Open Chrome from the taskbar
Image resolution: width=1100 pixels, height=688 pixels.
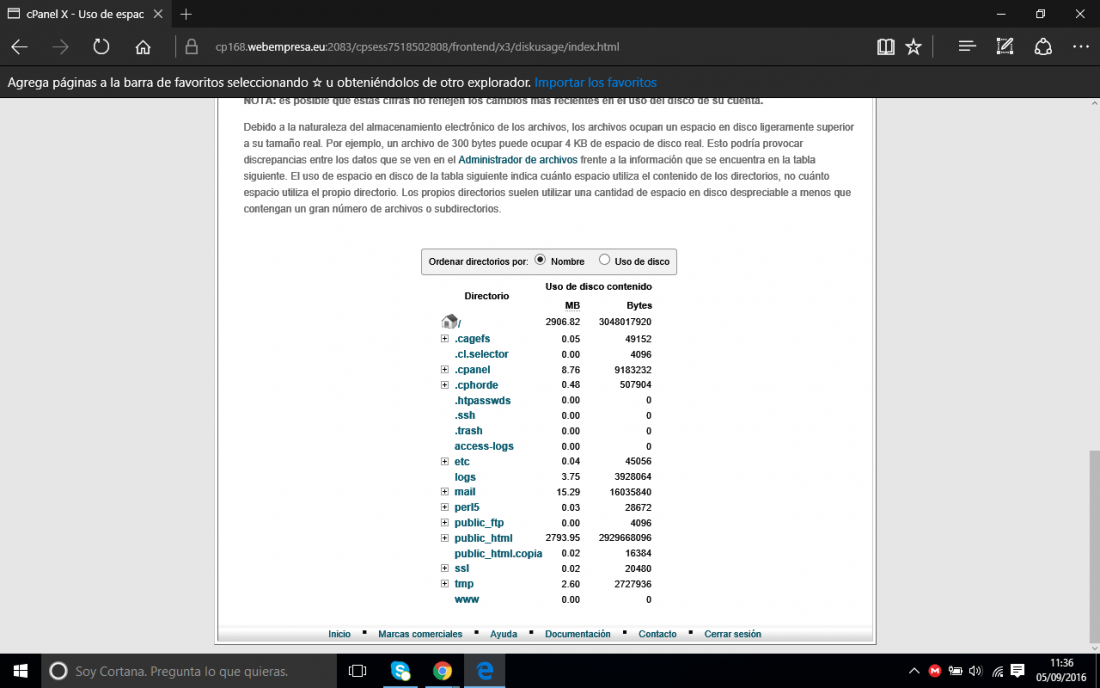tap(442, 671)
